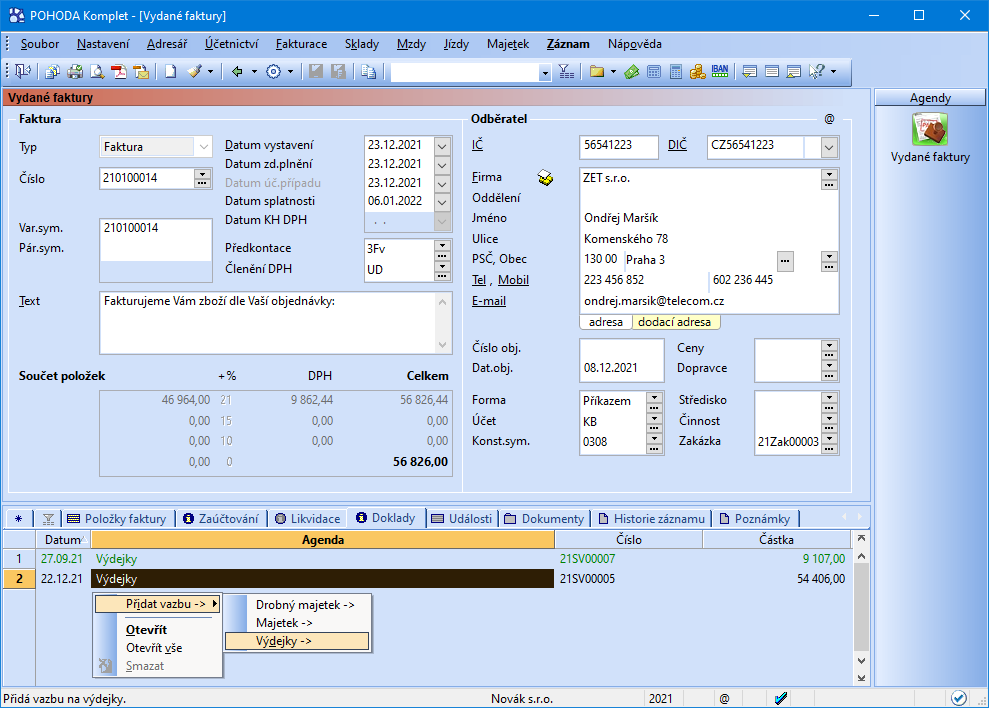Click the ellipsis button beside Praha 3
Image resolution: width=989 pixels, height=708 pixels.
pos(785,261)
